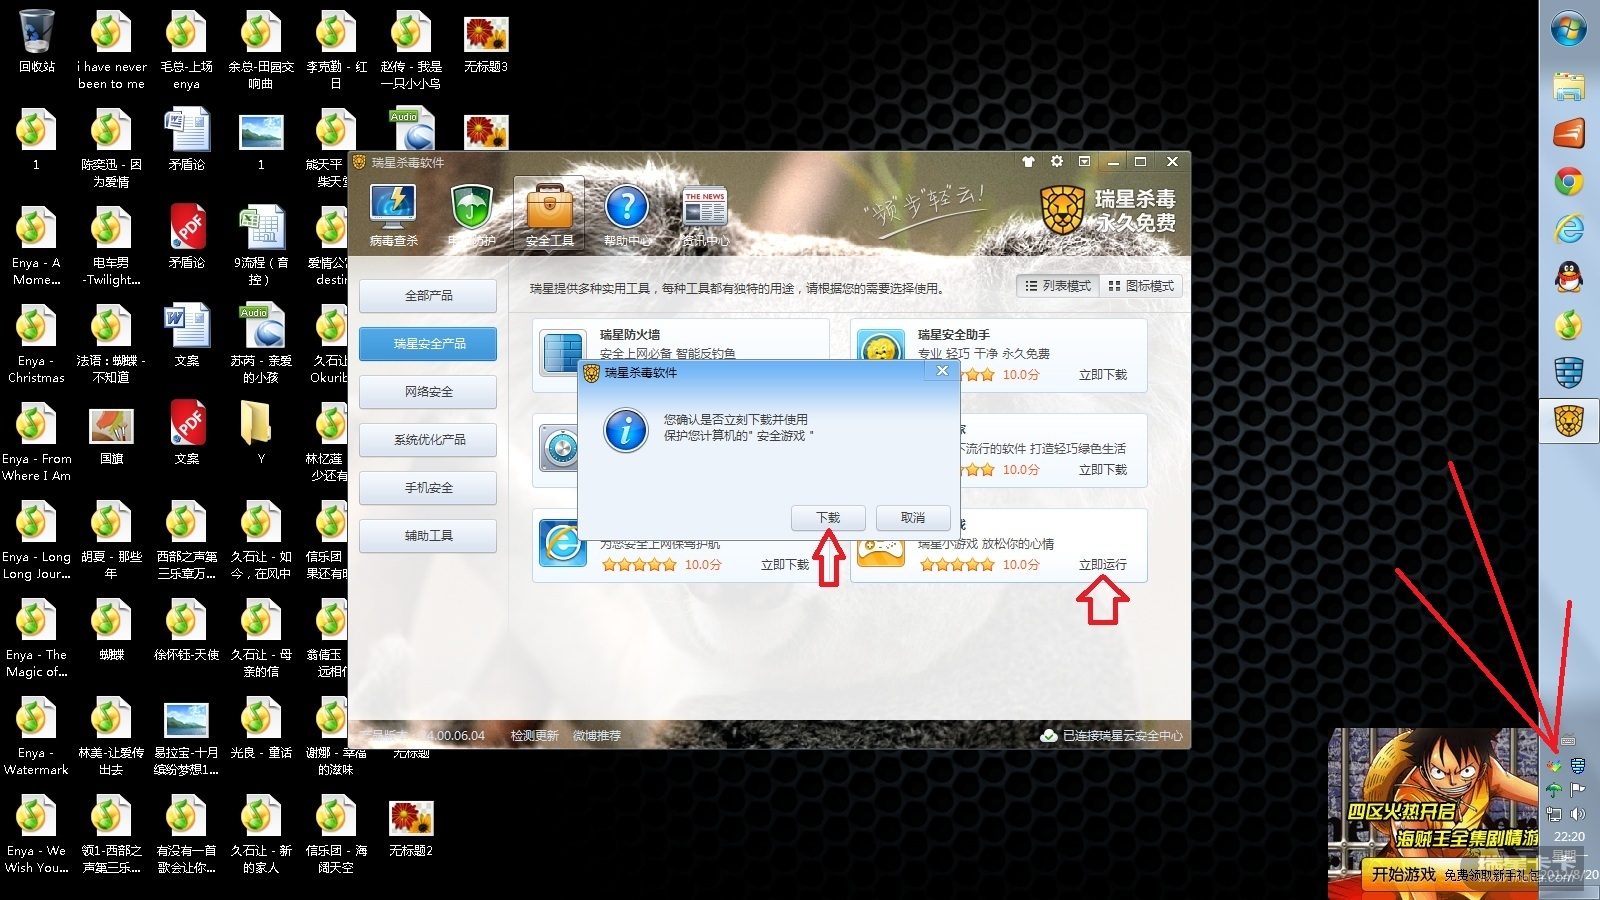Close the download confirmation dialog
The height and width of the screenshot is (900, 1600).
[x=942, y=371]
